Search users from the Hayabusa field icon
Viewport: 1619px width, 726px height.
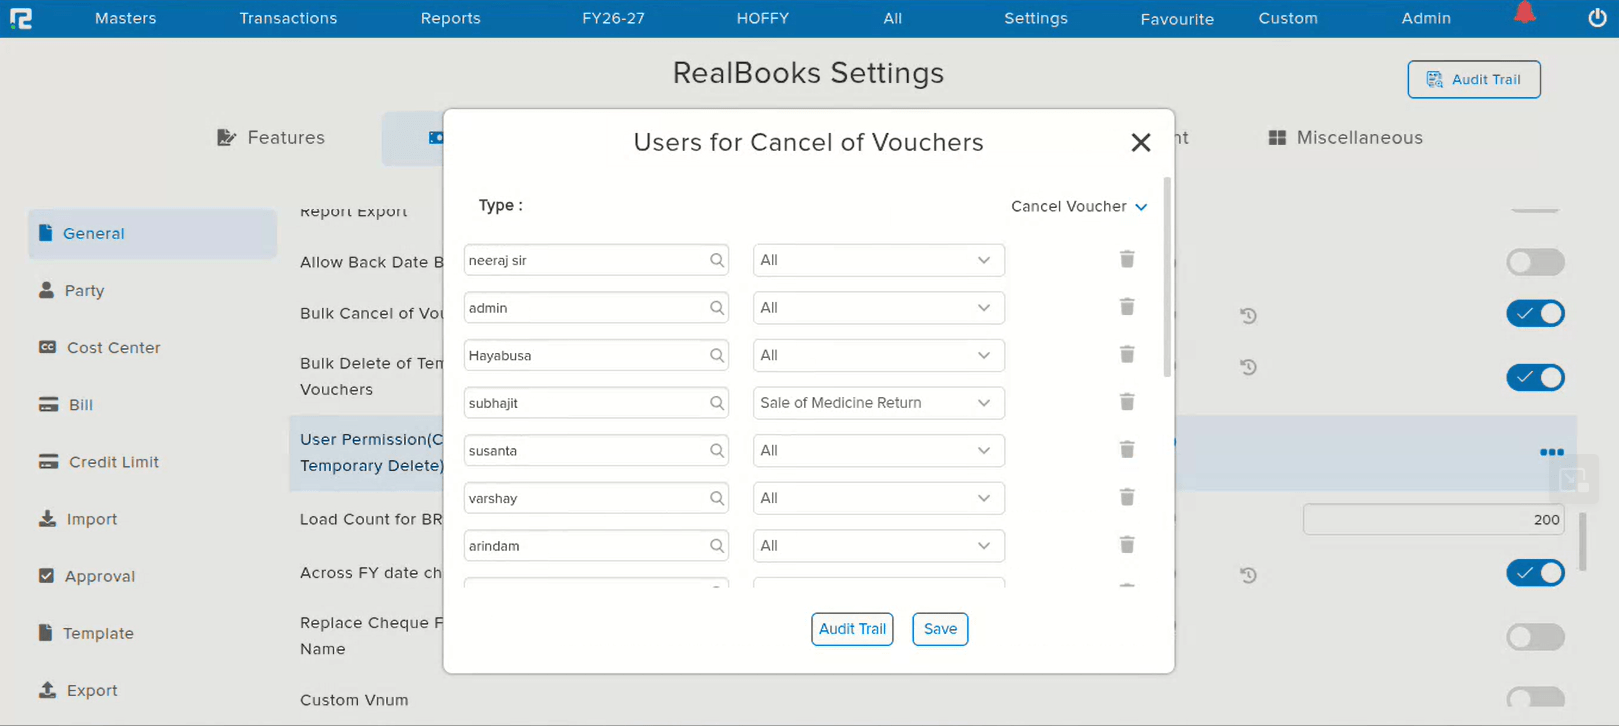717,355
